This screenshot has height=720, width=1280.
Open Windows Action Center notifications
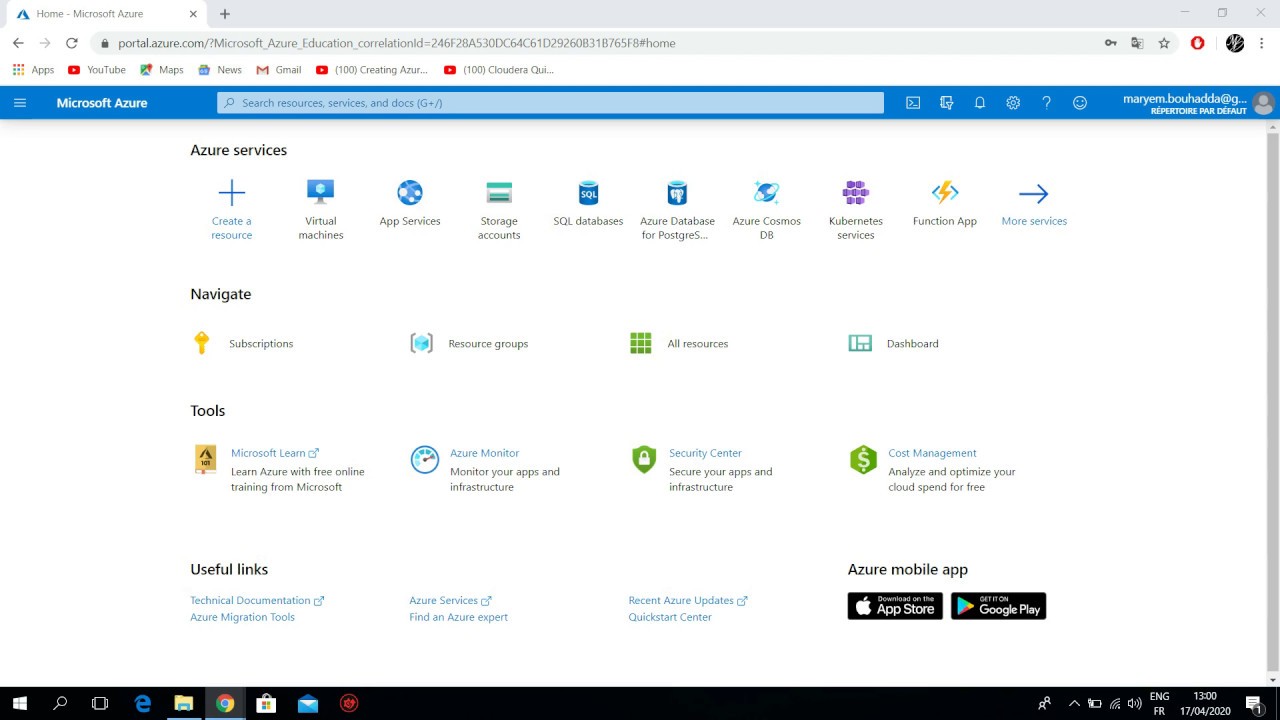[x=1253, y=703]
